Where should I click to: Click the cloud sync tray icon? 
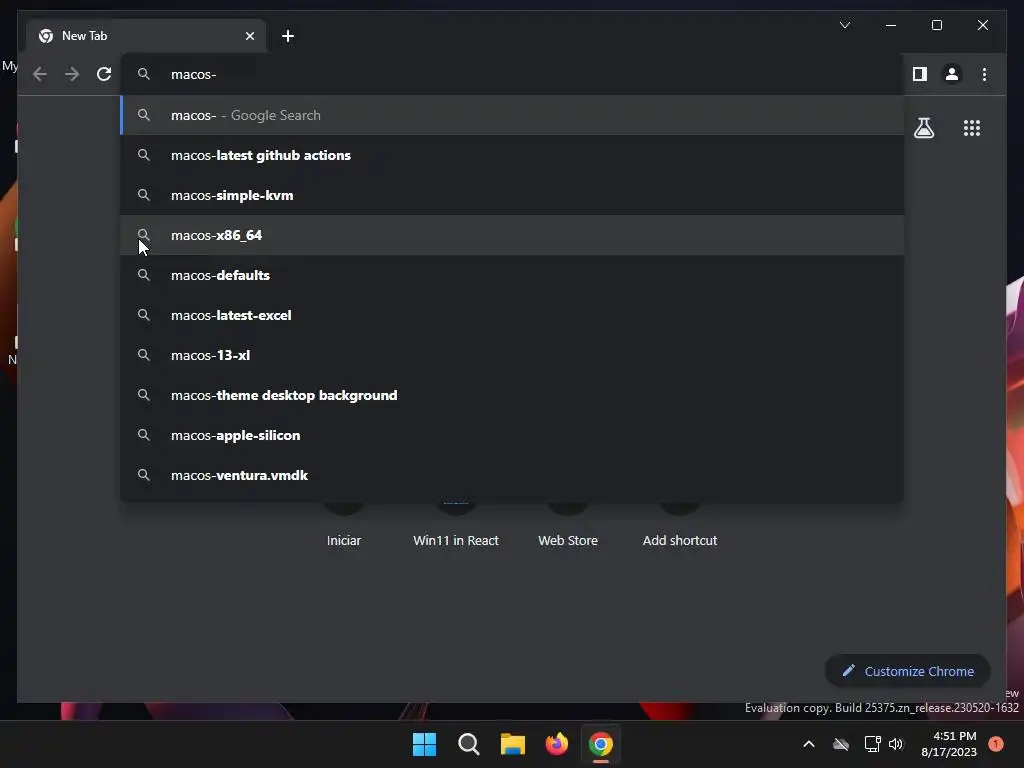click(x=841, y=744)
